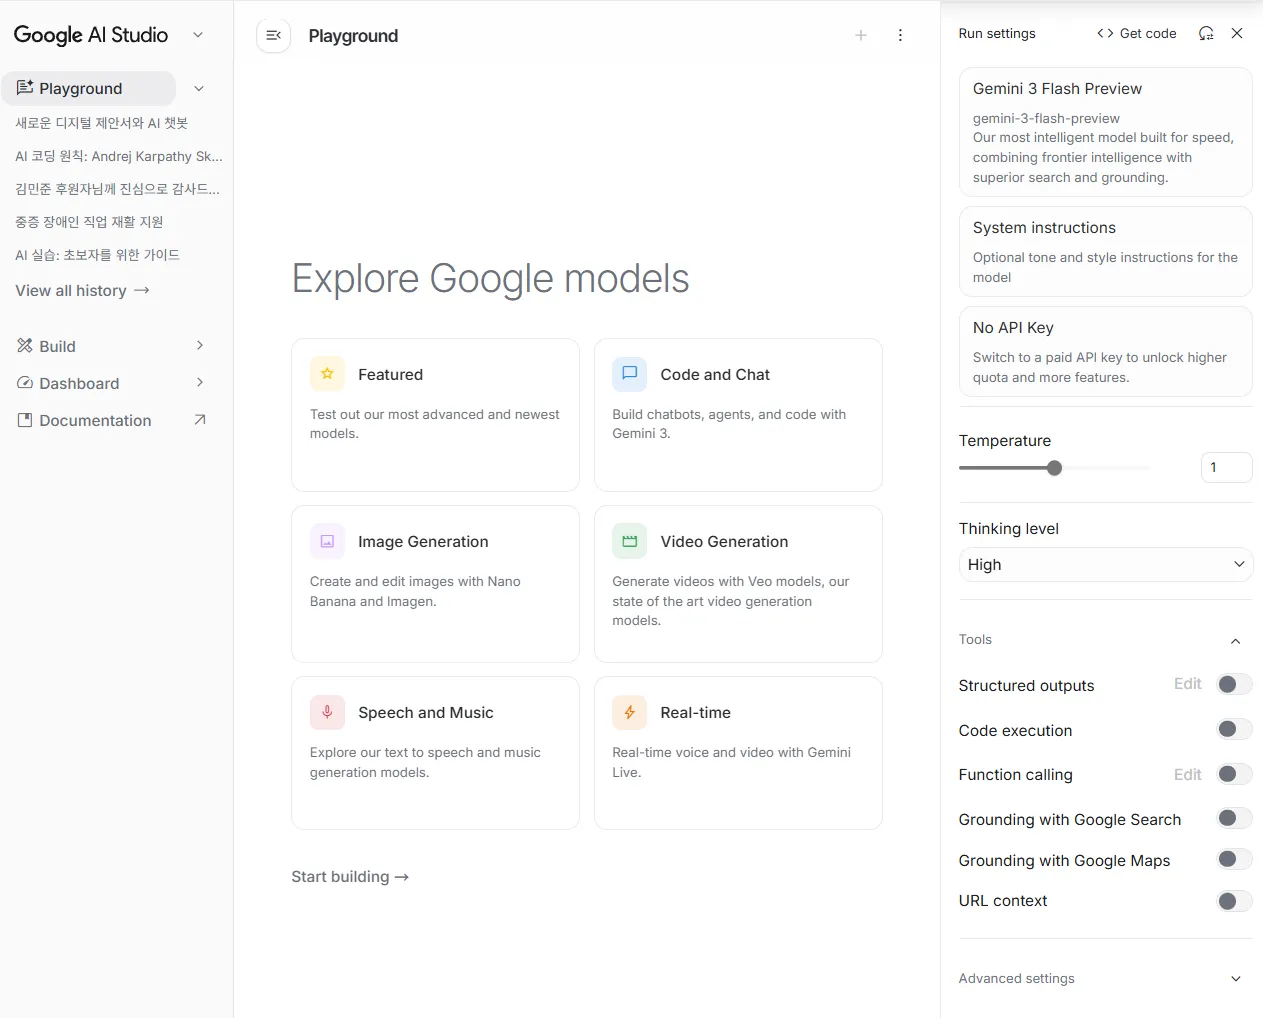Viewport: 1263px width, 1018px height.
Task: Expand the Google AI Studio dropdown arrow
Action: 198,35
